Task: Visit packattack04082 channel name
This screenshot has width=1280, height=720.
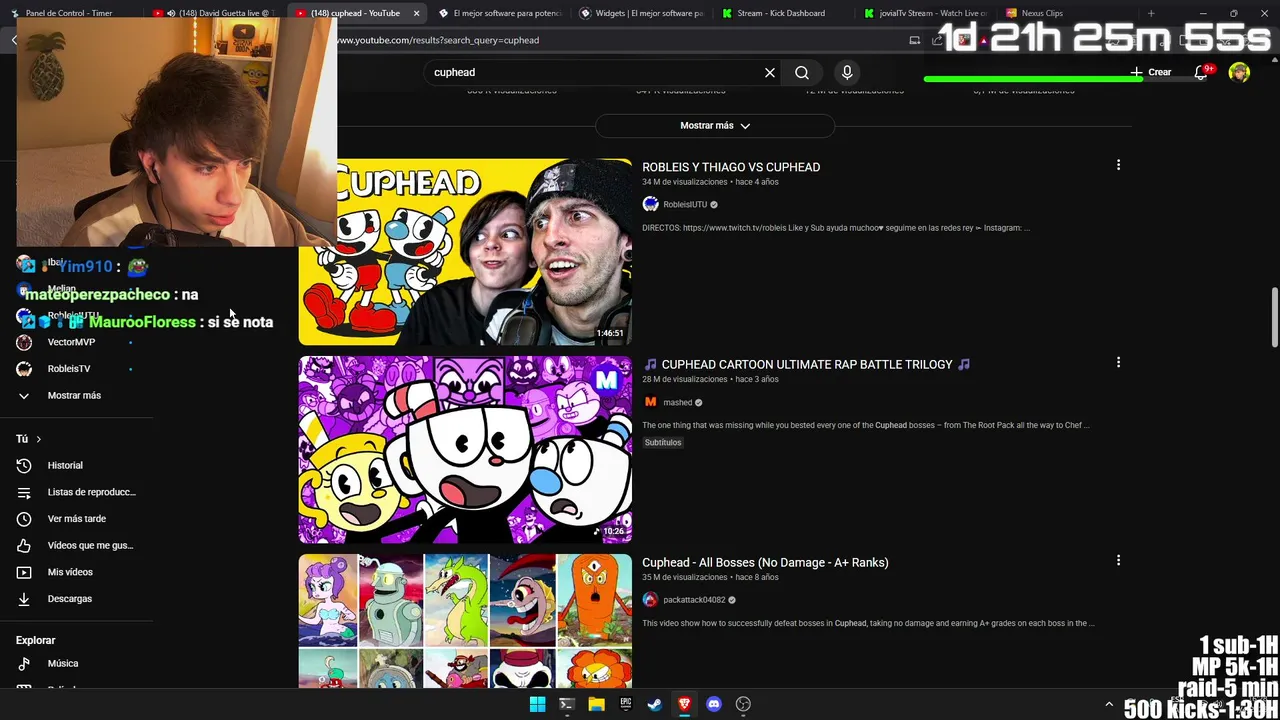Action: [694, 600]
